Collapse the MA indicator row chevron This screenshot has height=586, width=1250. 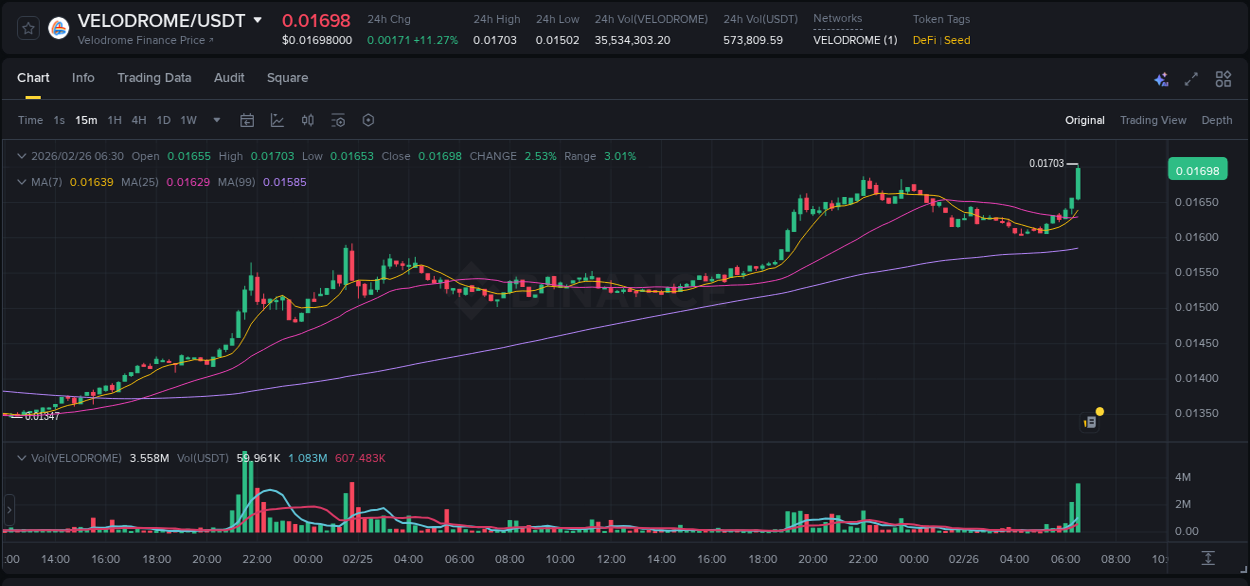click(x=21, y=182)
